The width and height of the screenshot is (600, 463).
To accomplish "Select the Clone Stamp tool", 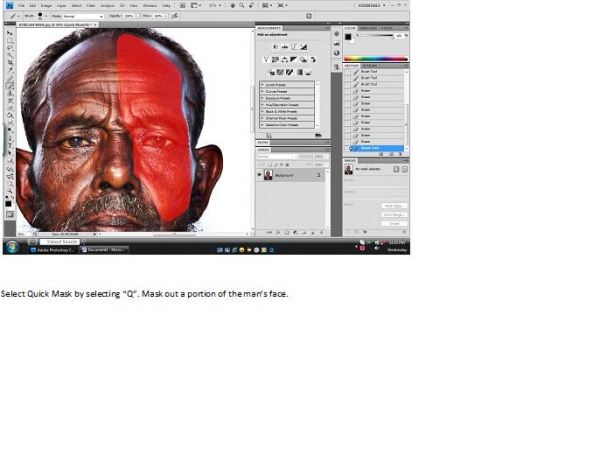I will [10, 93].
